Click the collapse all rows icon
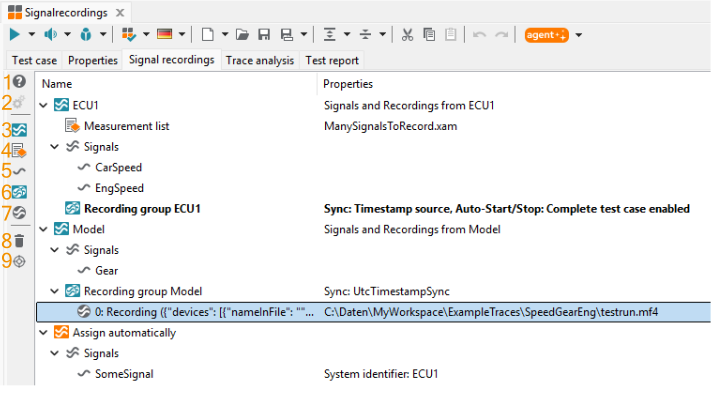712x398 pixels. click(365, 35)
